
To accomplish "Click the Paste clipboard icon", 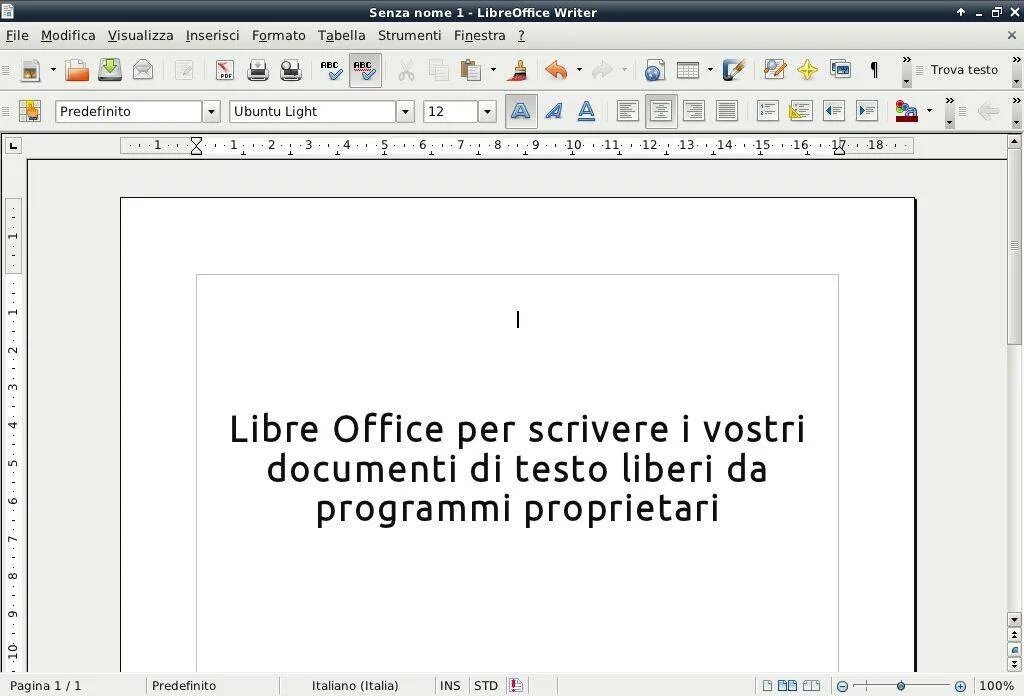I will coord(470,70).
